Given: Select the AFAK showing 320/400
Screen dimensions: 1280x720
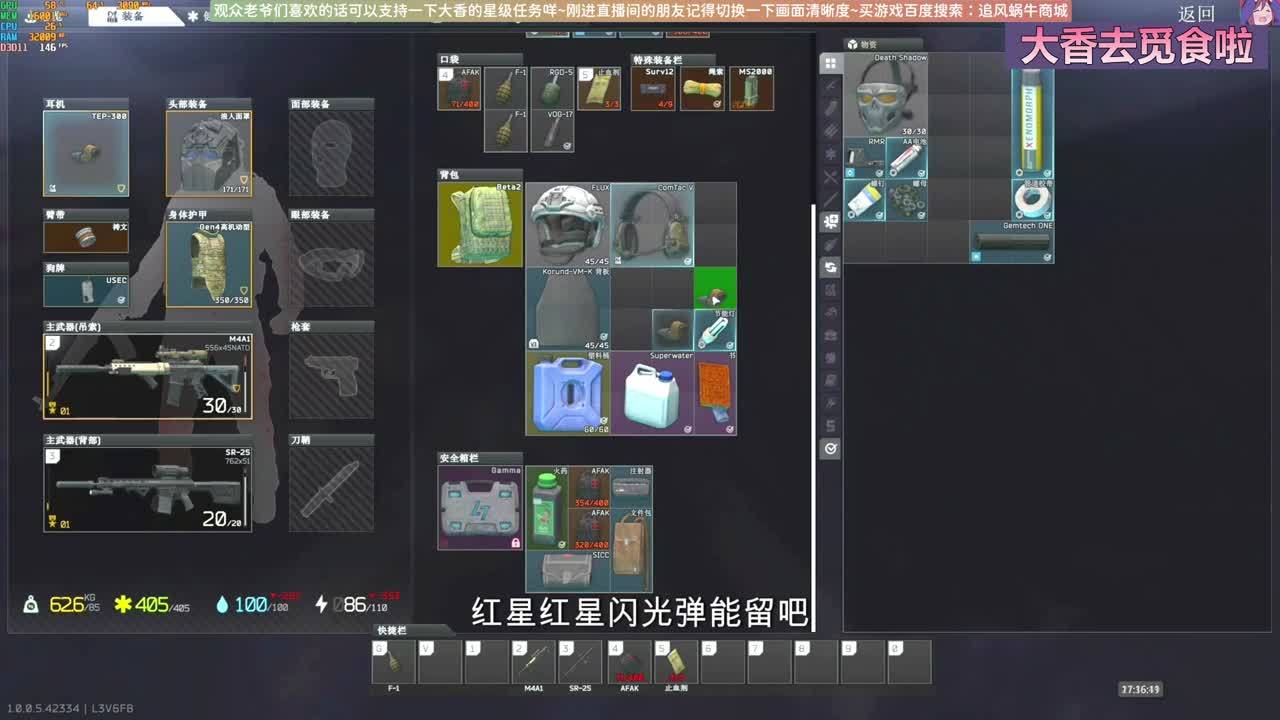Looking at the screenshot, I should coord(590,529).
